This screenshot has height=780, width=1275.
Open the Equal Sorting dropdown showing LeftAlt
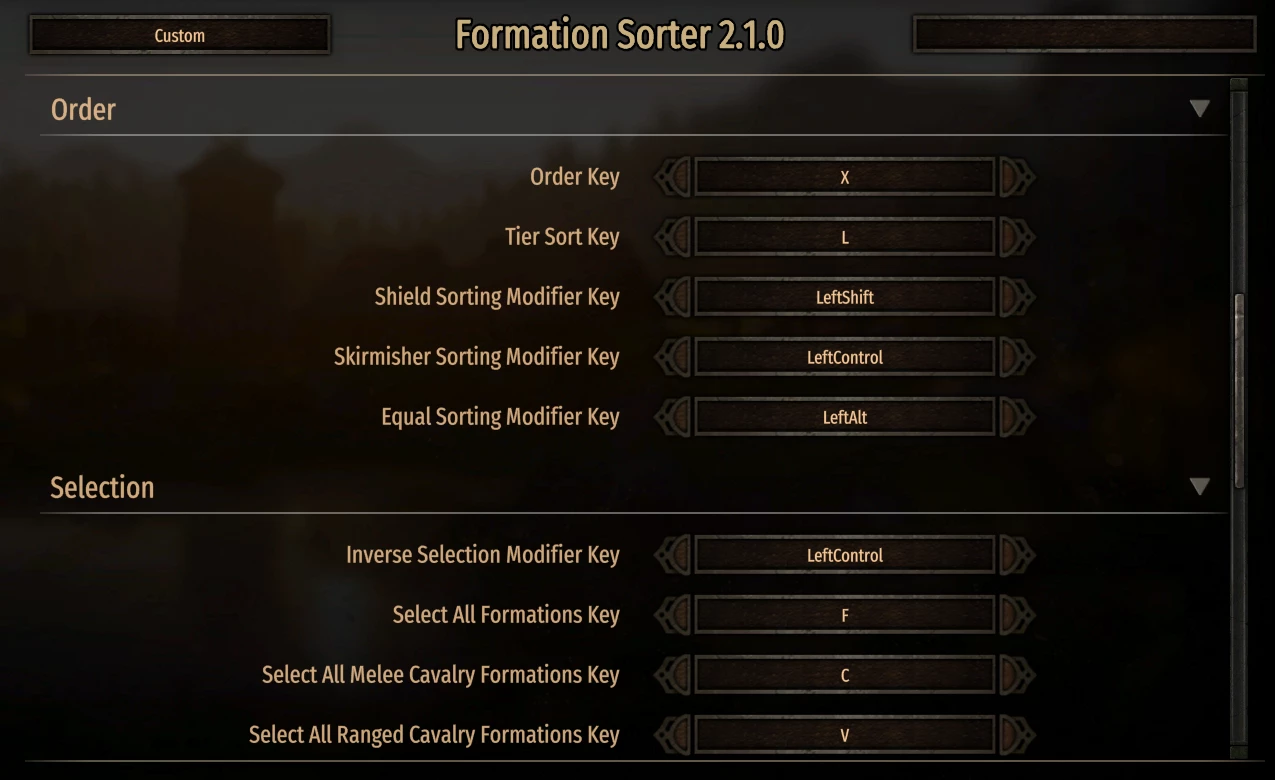[x=845, y=418]
